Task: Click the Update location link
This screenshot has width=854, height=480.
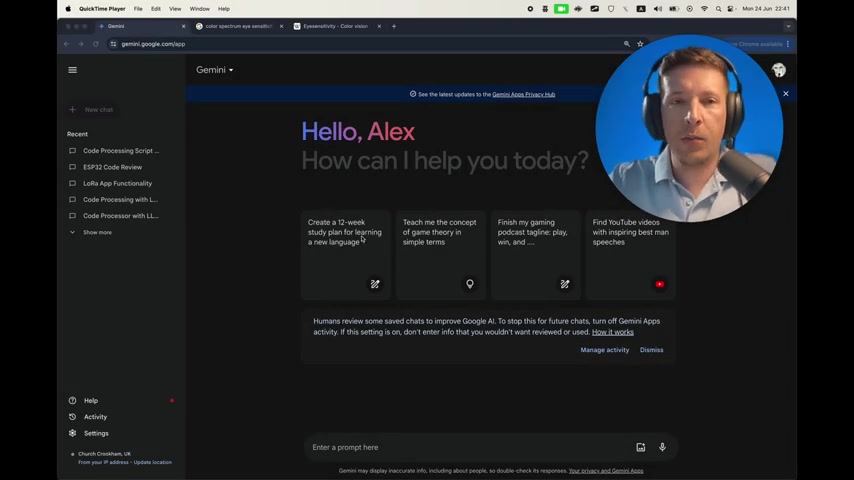Action: (152, 462)
